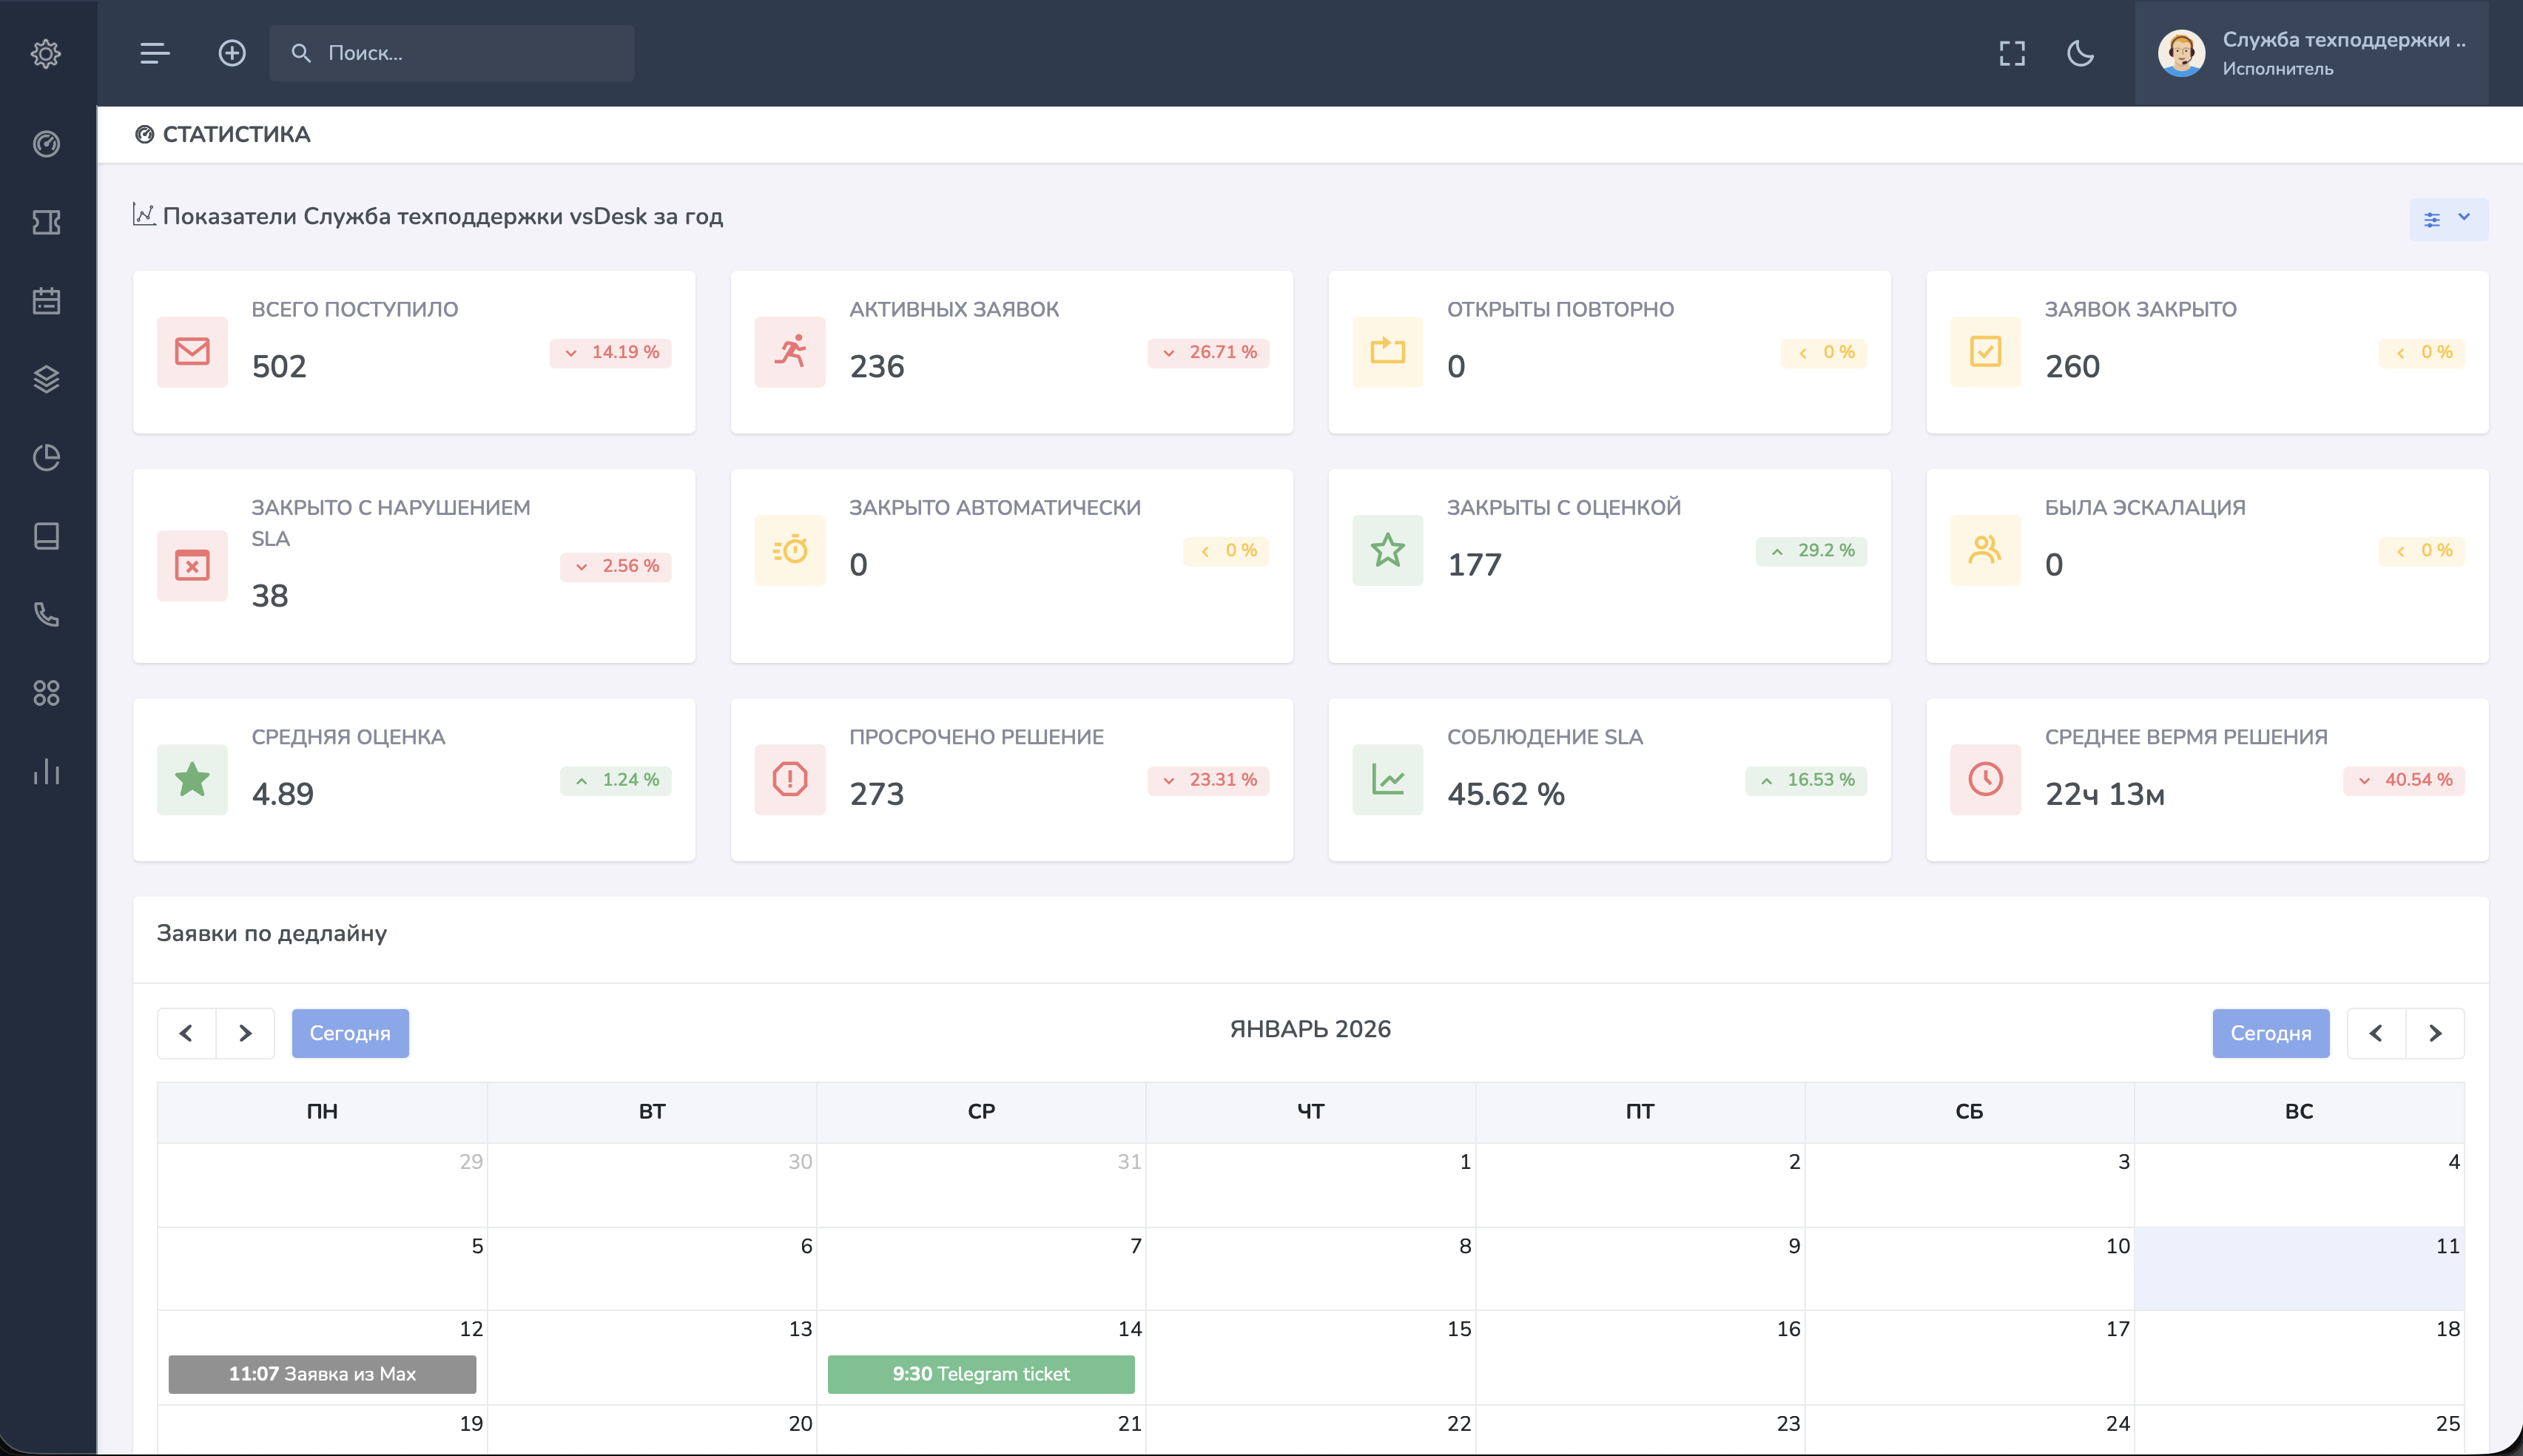Open next month with right arrow
Viewport: 2523px width, 1456px height.
(x=246, y=1033)
